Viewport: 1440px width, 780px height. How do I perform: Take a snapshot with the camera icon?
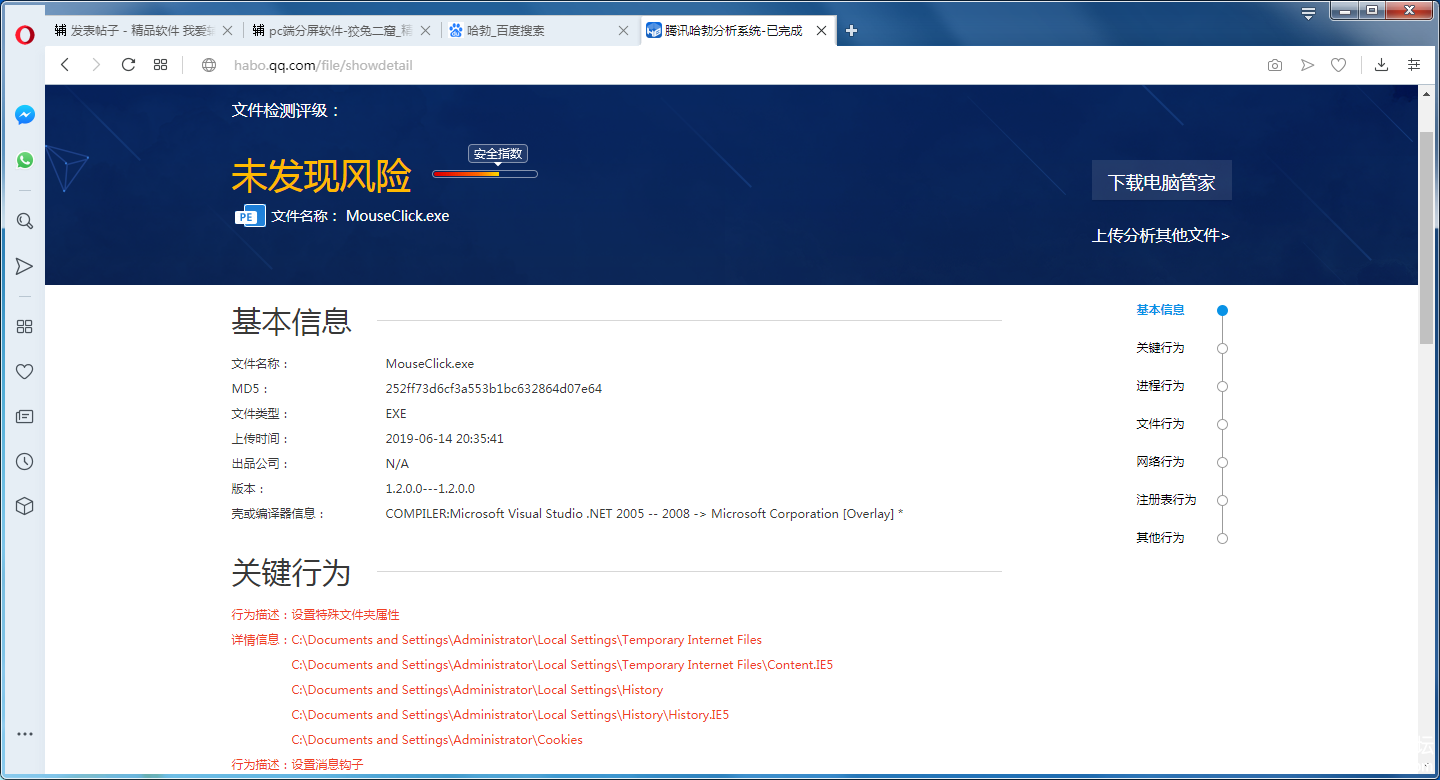pyautogui.click(x=1275, y=65)
